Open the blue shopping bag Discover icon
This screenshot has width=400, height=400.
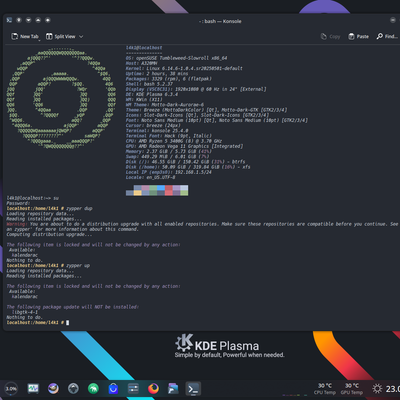tap(113, 388)
